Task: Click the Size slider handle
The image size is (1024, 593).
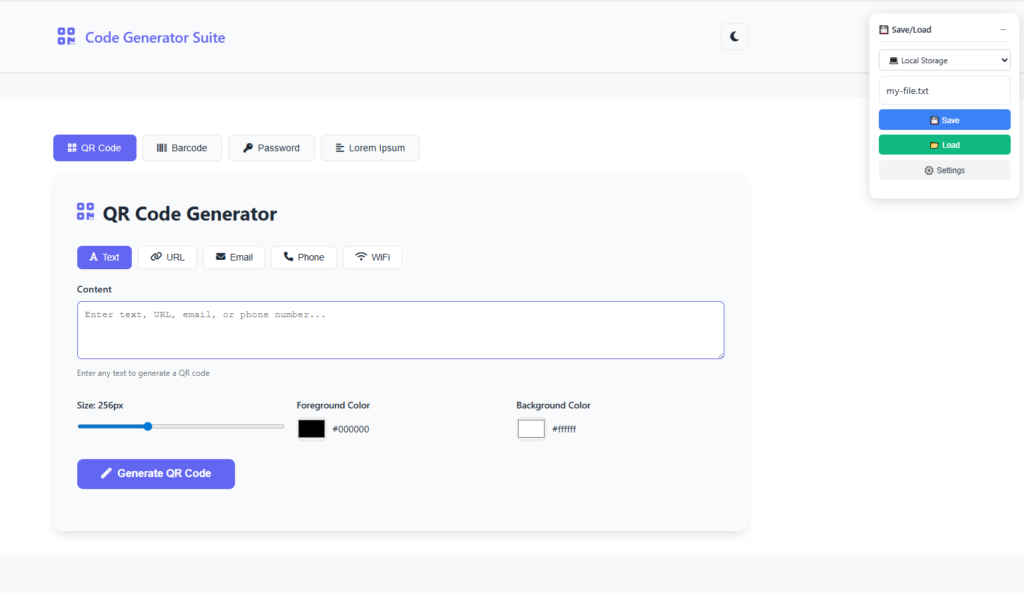Action: (x=147, y=426)
